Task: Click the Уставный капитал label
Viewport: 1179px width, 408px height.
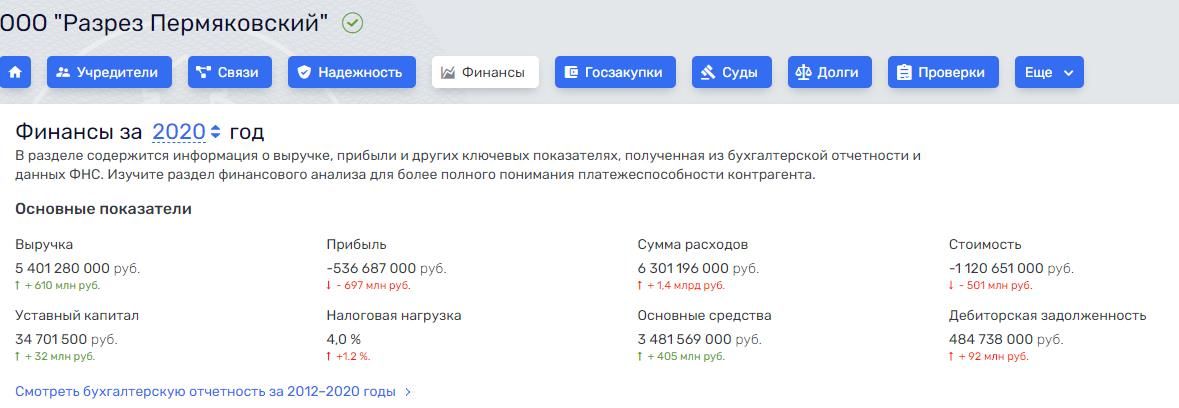Action: coord(77,316)
